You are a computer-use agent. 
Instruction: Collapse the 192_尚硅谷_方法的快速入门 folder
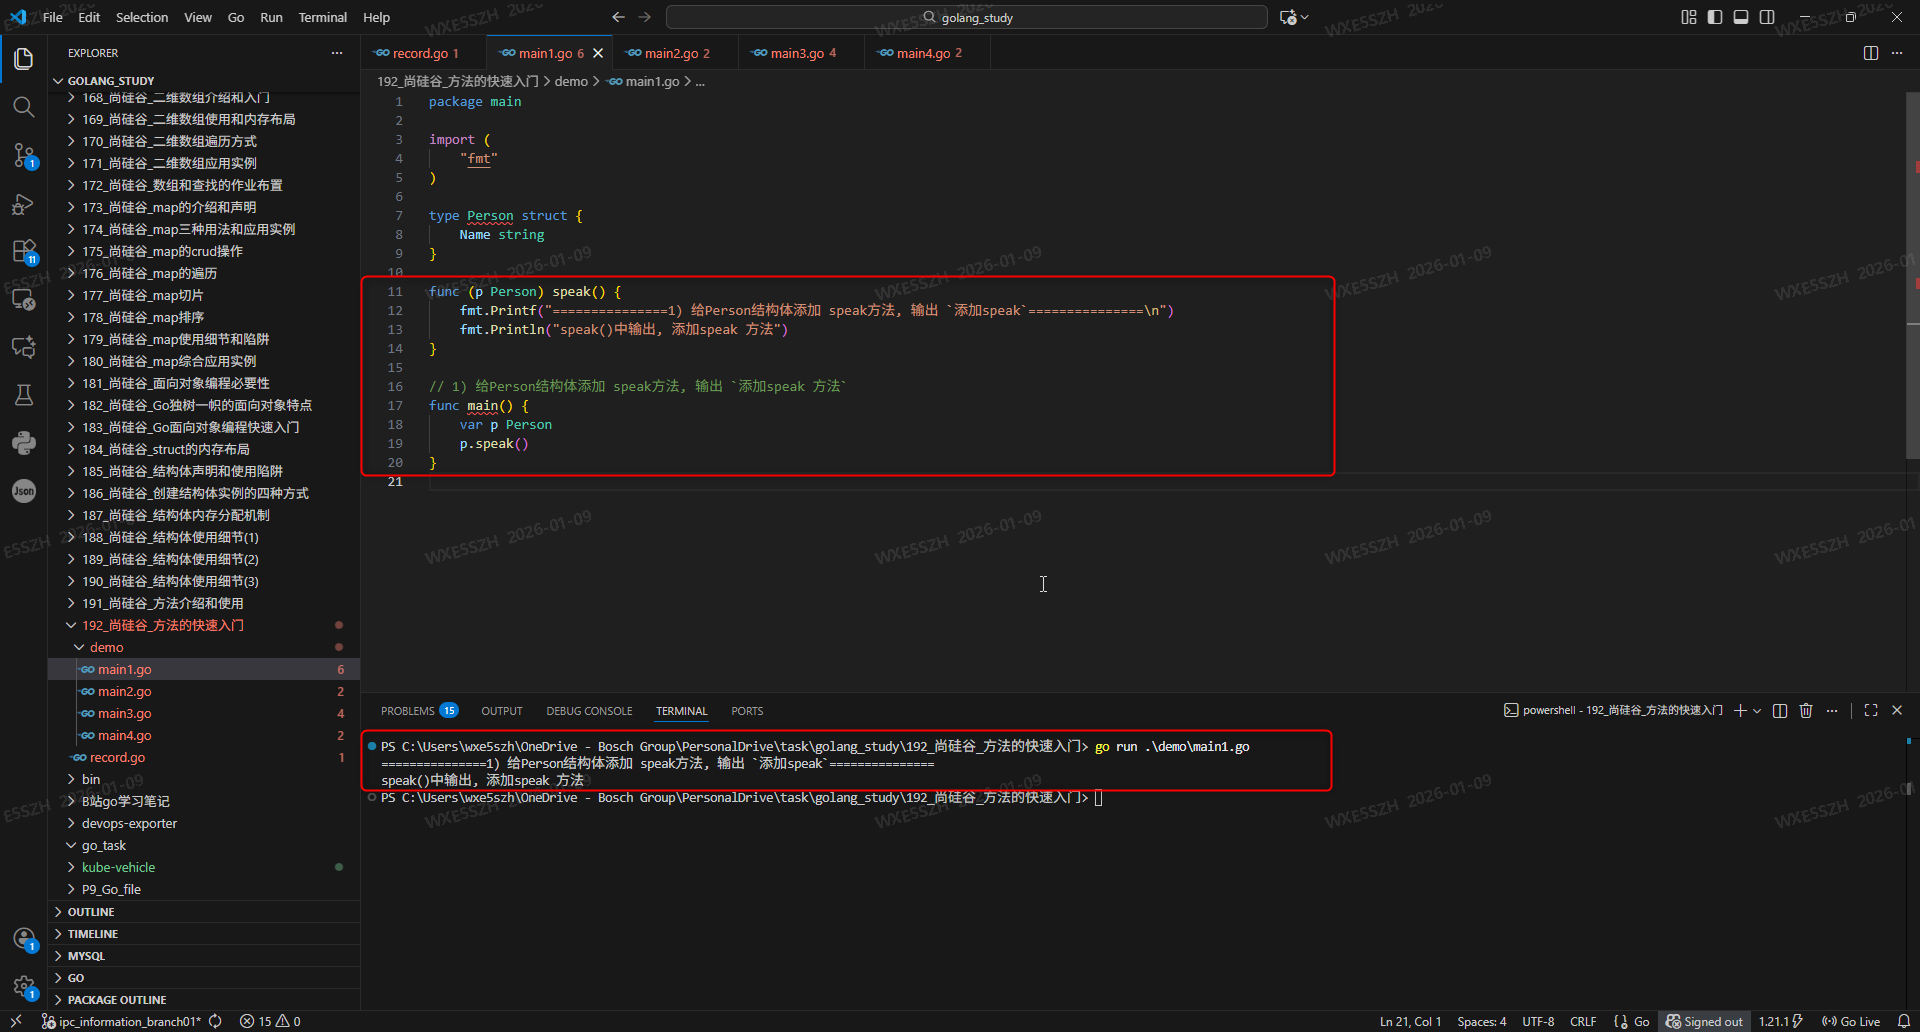pos(163,625)
